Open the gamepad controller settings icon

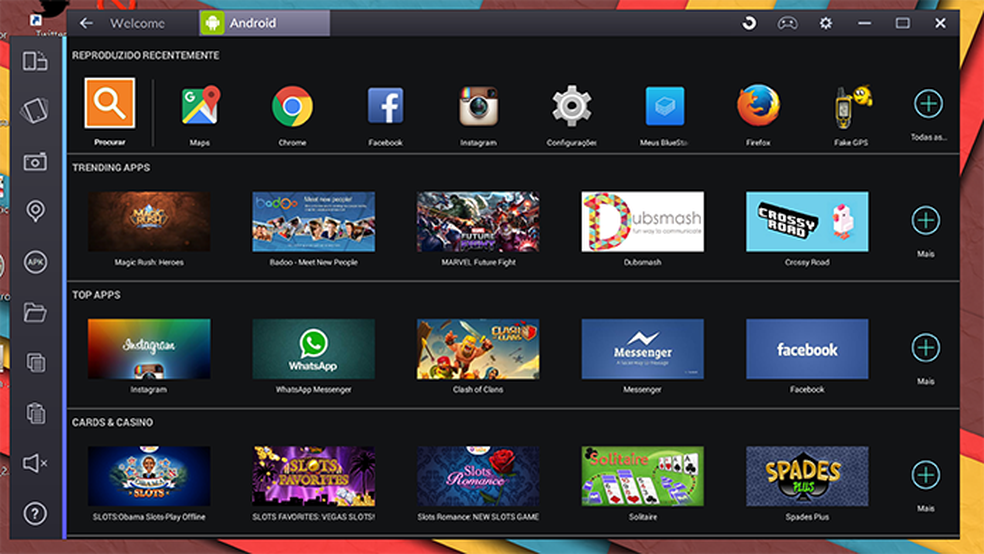coord(788,23)
